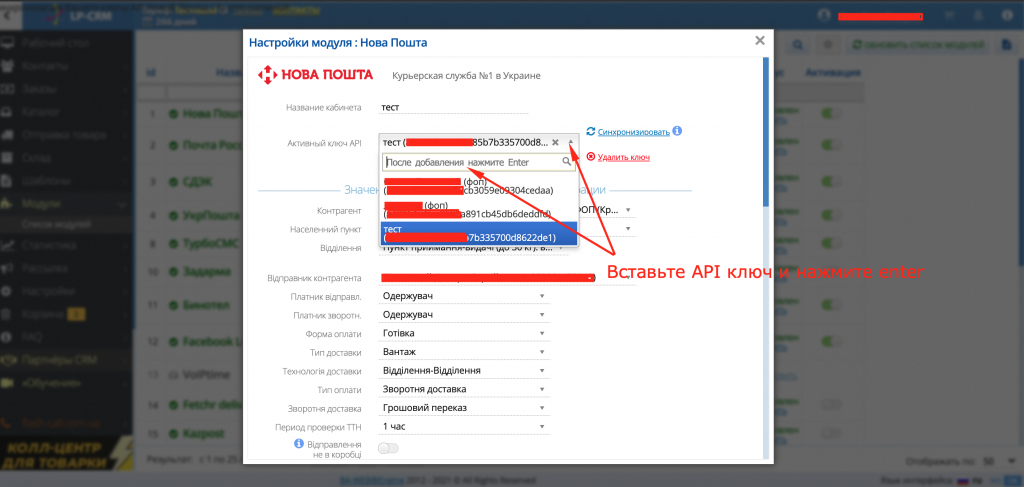Open the Форма оплати dropdown
The width and height of the screenshot is (1024, 487).
pos(464,333)
